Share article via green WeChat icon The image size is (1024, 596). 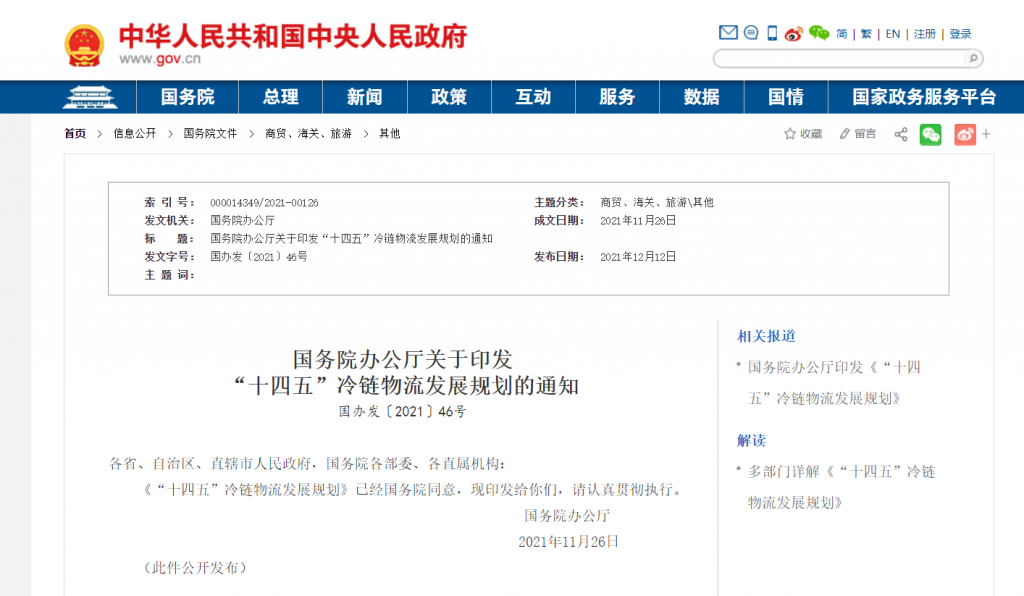(930, 133)
